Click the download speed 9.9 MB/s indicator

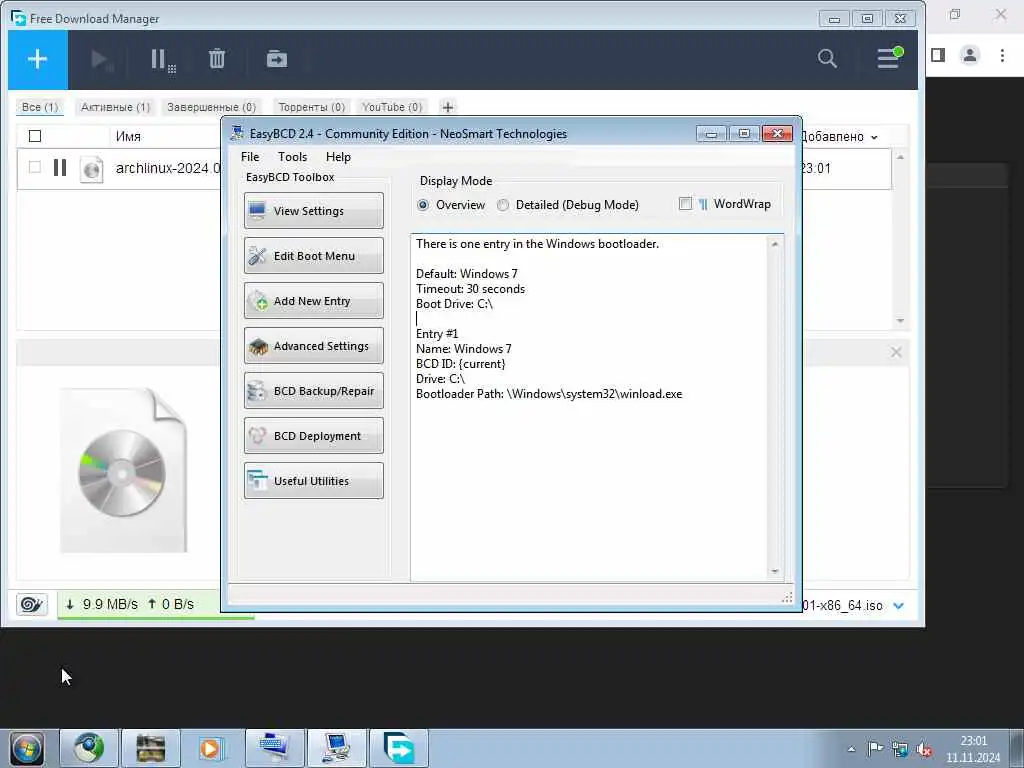103,604
